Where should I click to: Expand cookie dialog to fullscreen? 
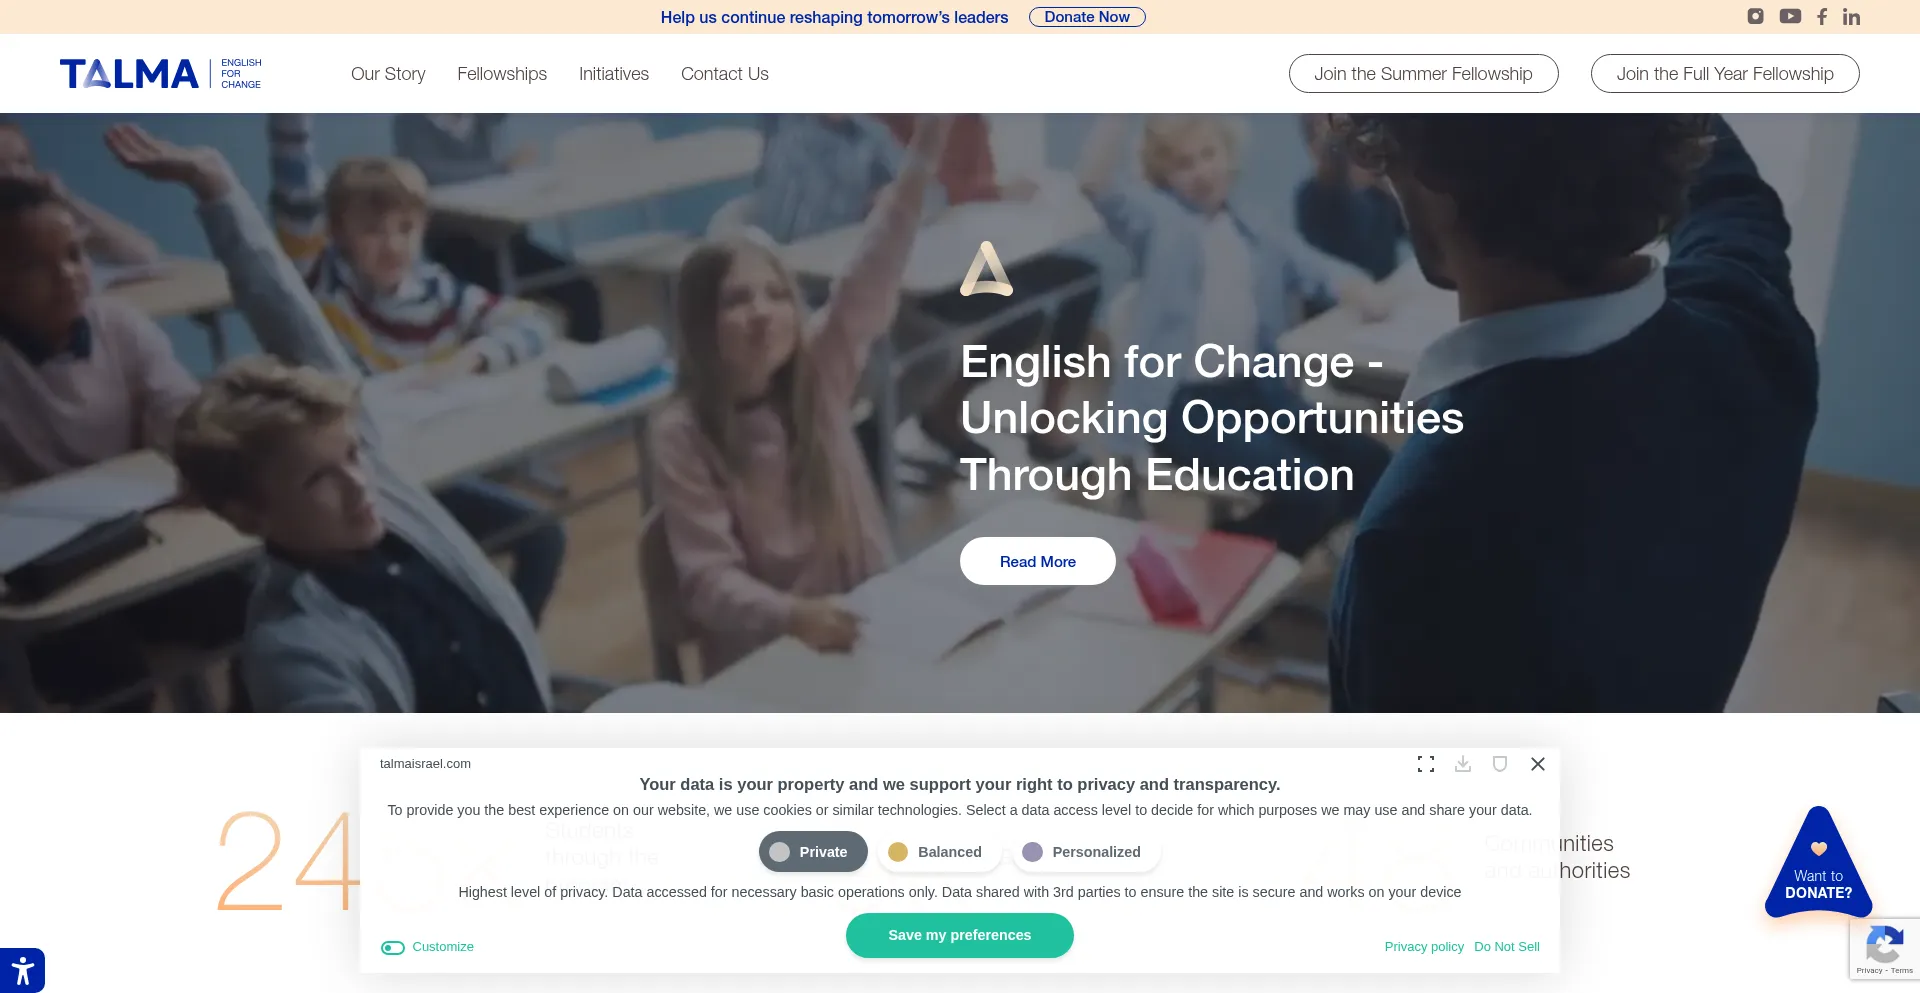pos(1426,764)
